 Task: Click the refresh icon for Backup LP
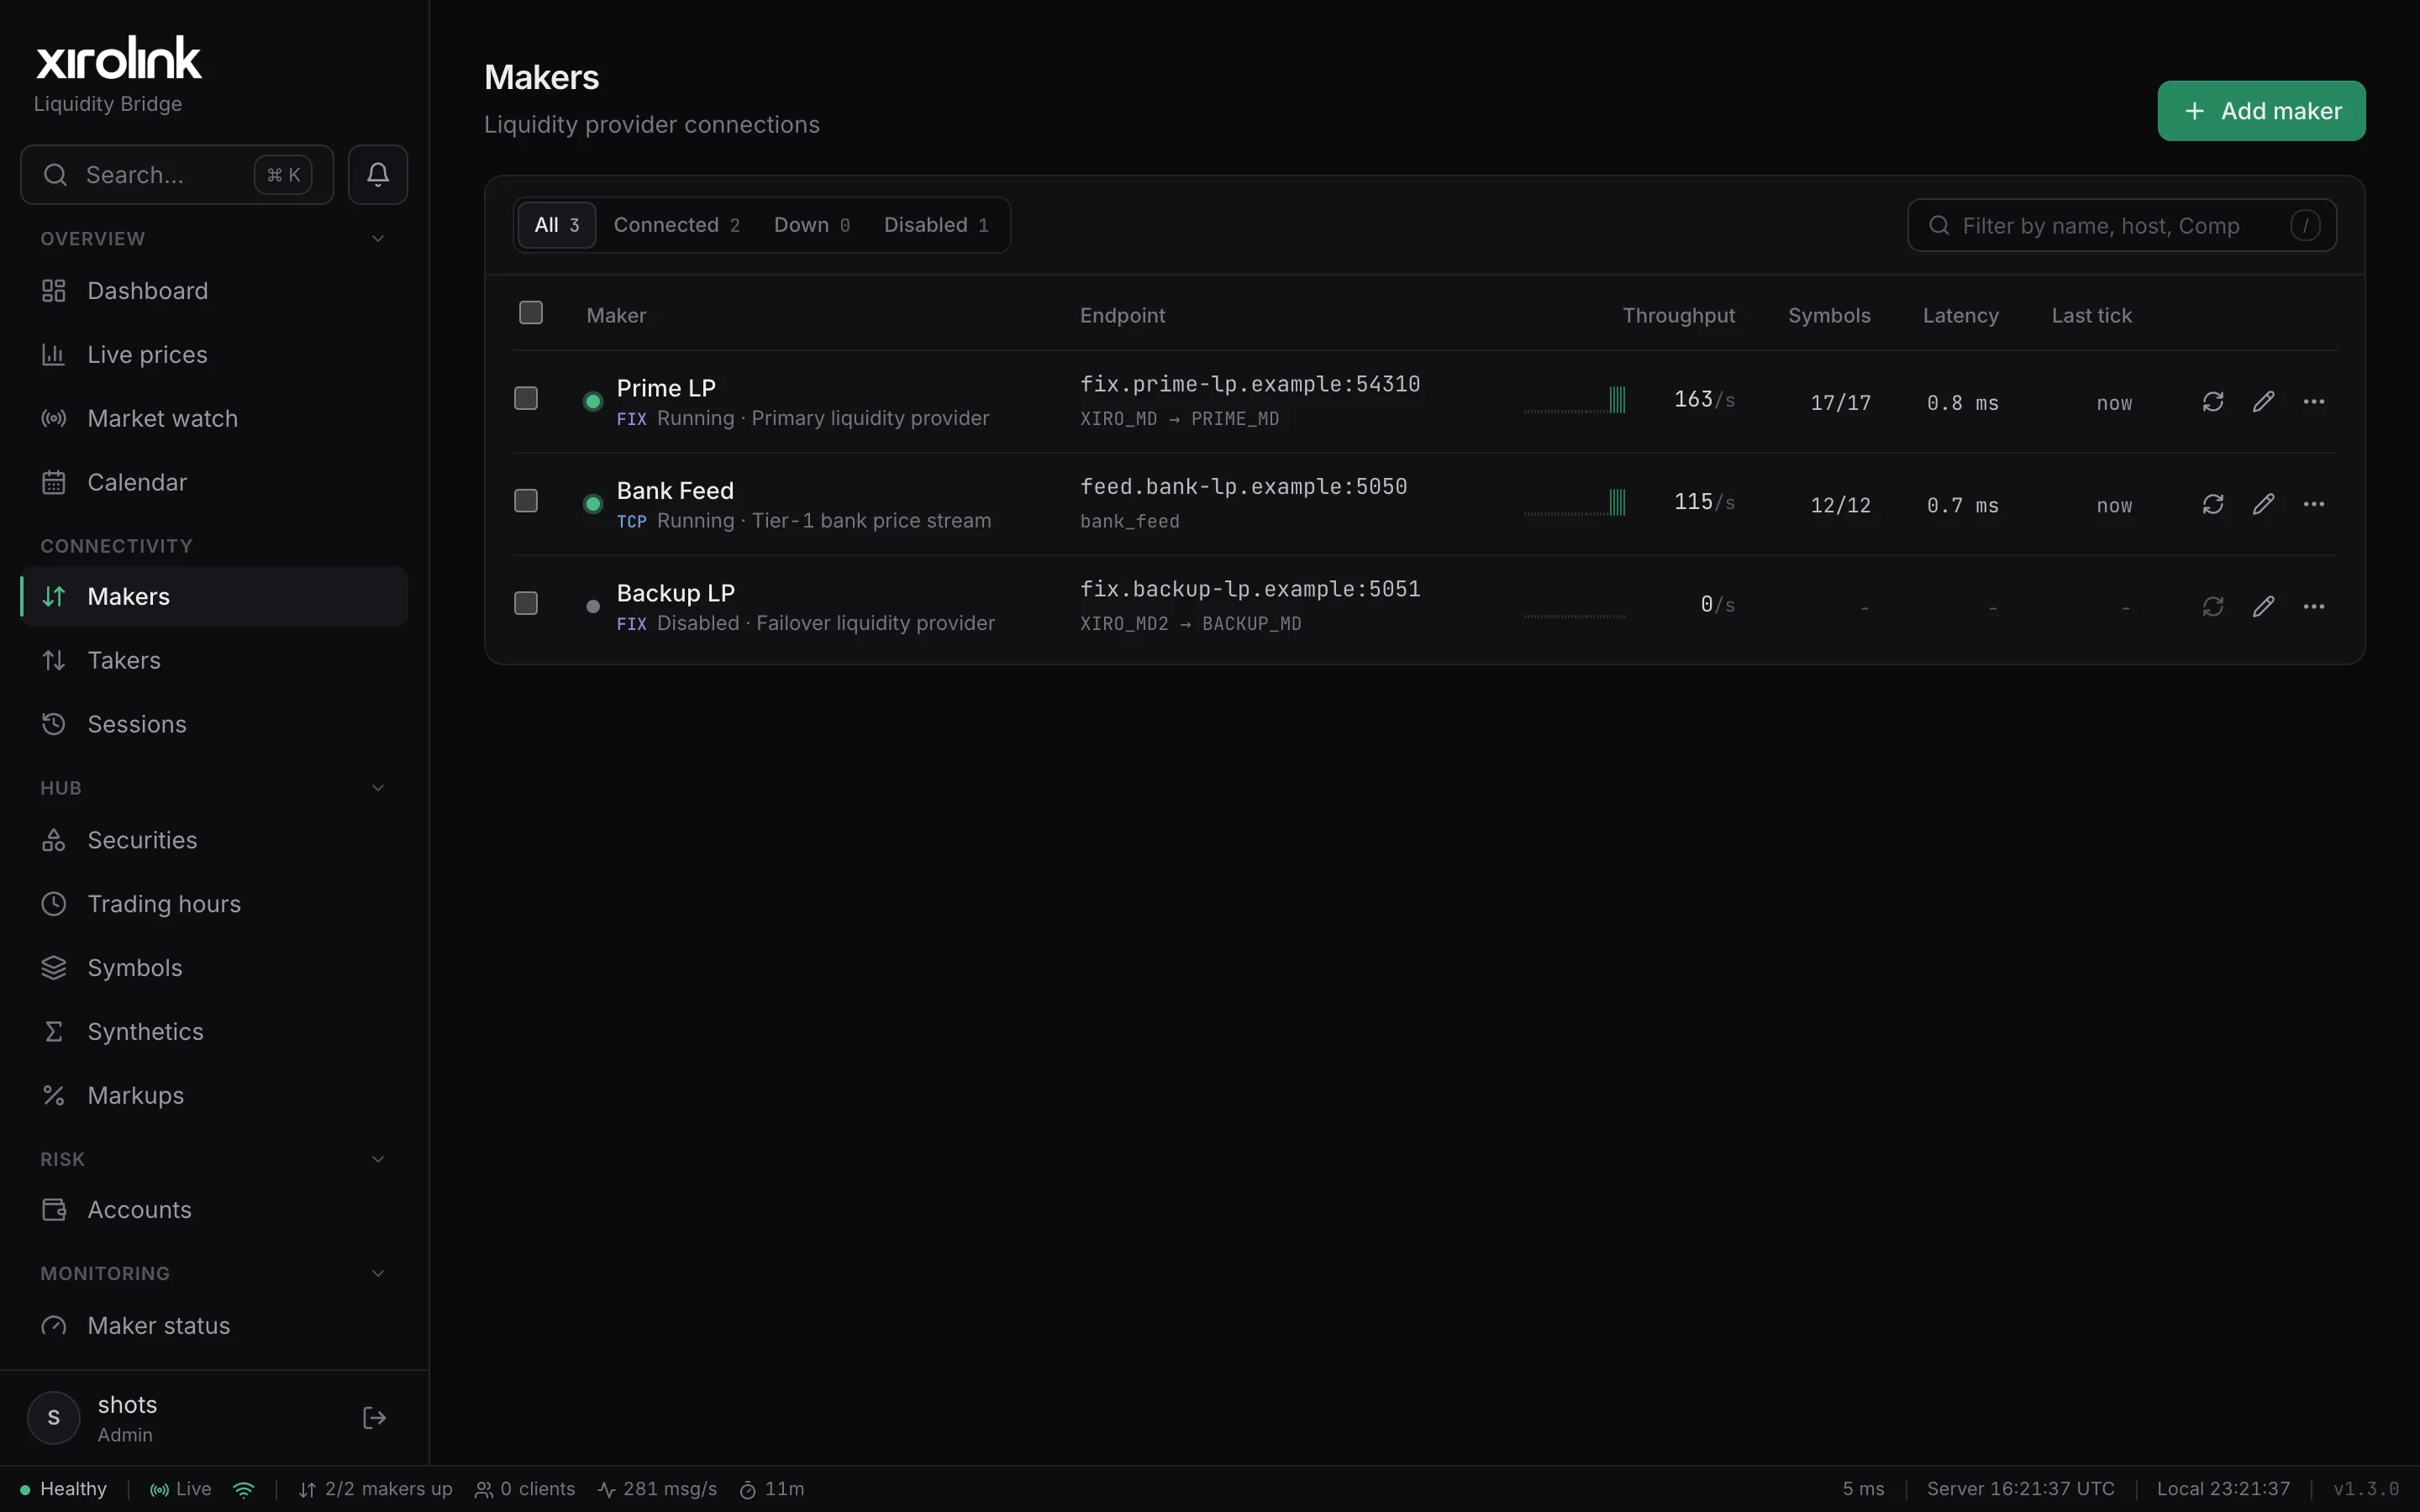click(2213, 607)
